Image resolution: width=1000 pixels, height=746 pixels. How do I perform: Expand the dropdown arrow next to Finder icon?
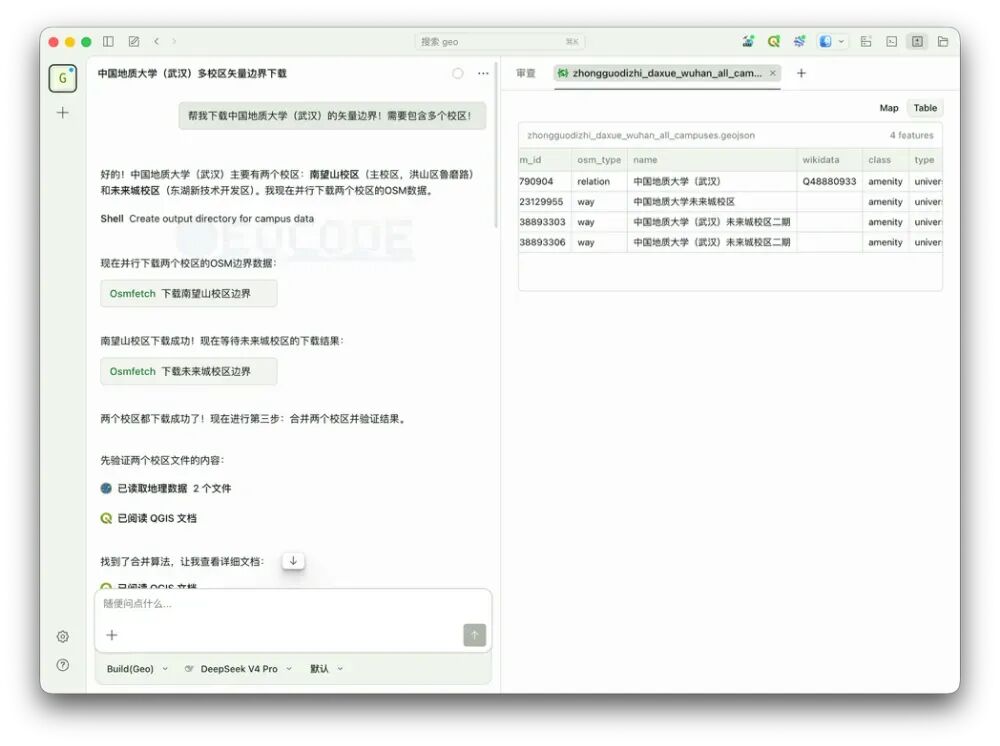[x=841, y=41]
